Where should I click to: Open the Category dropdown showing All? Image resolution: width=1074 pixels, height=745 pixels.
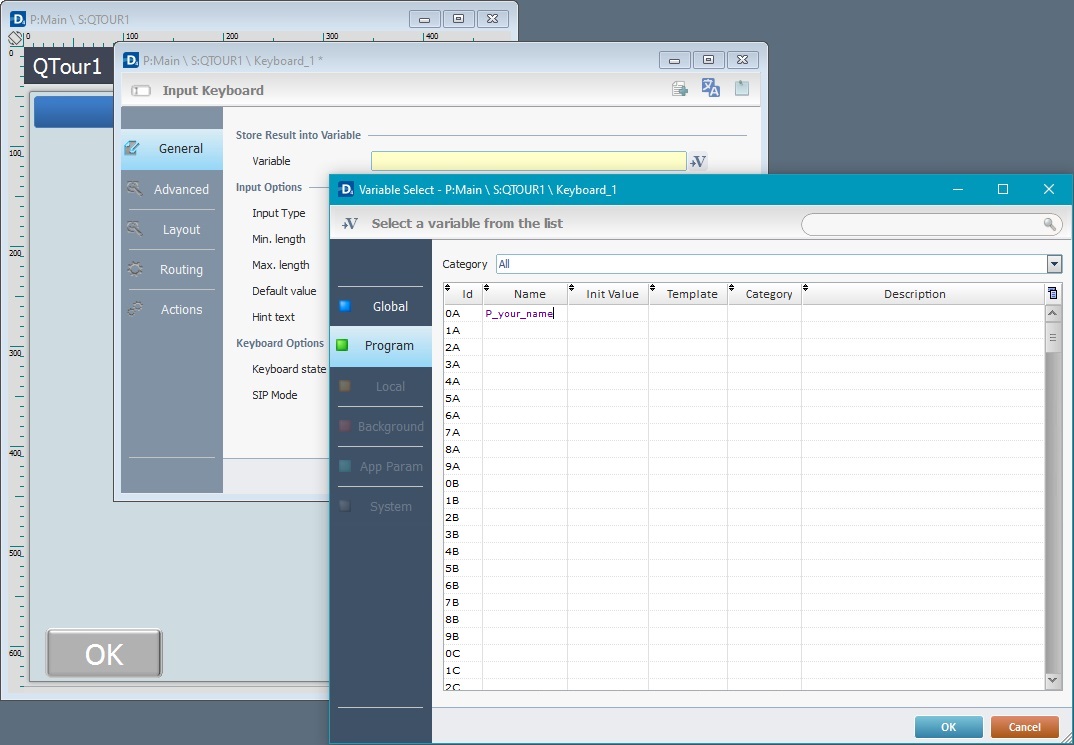coord(1054,264)
